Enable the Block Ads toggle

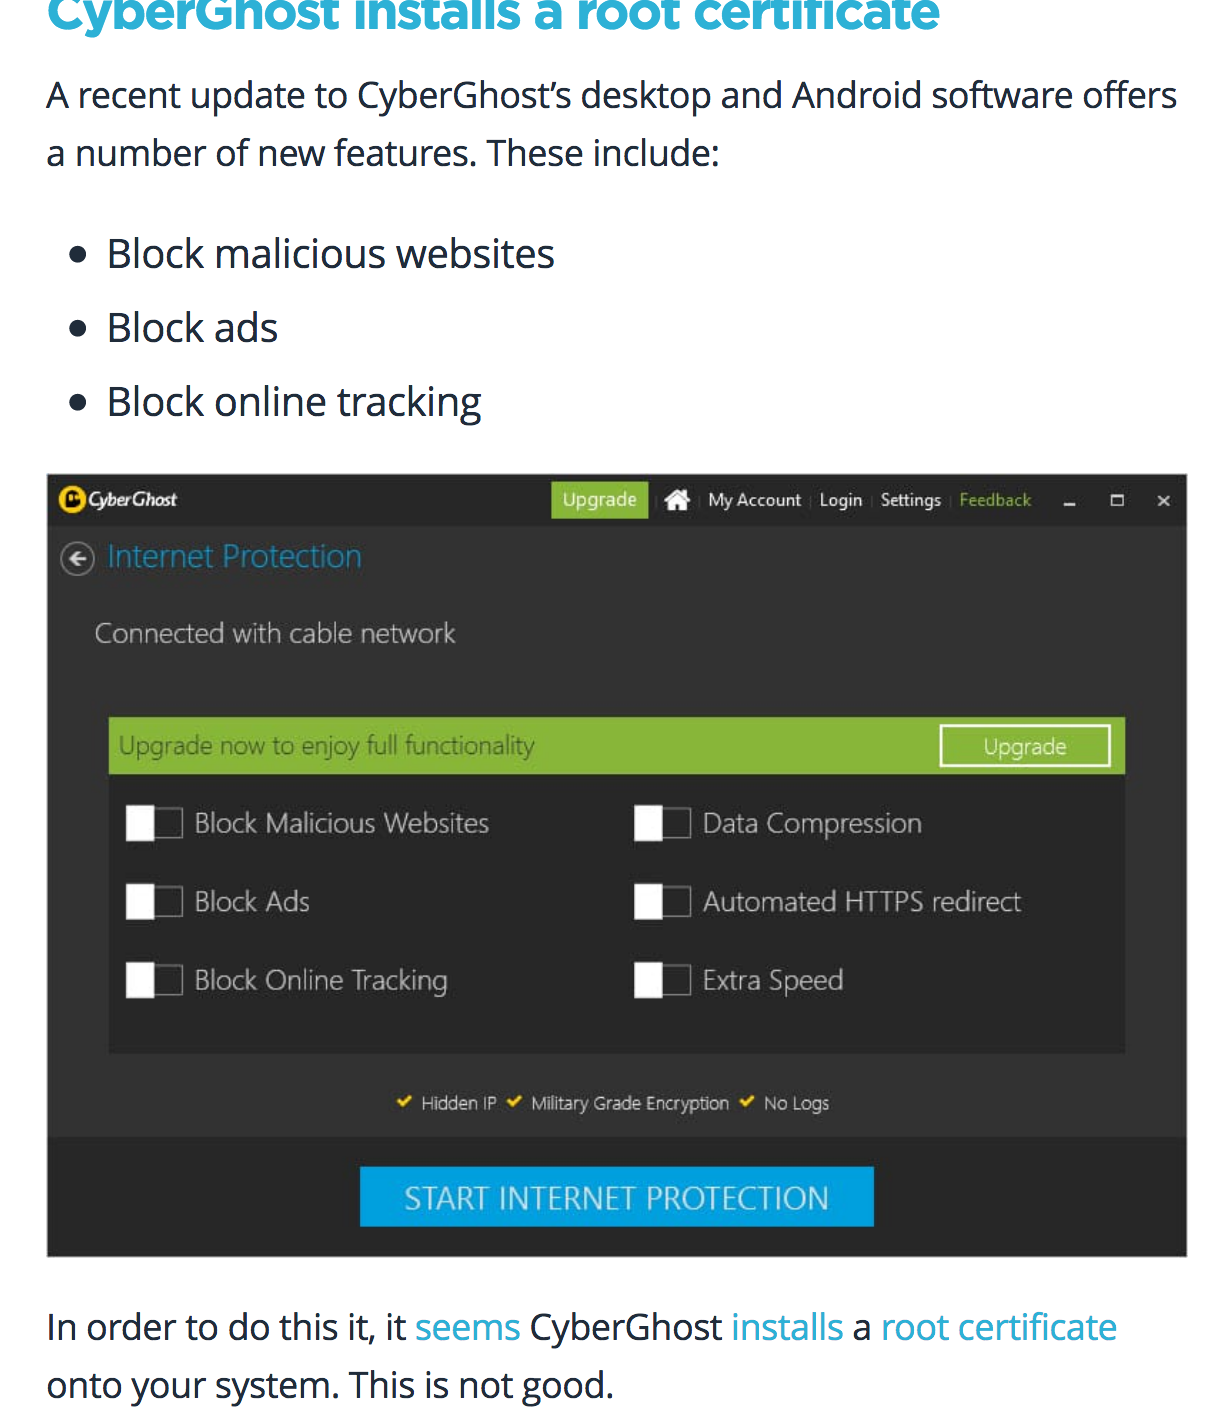pos(154,902)
